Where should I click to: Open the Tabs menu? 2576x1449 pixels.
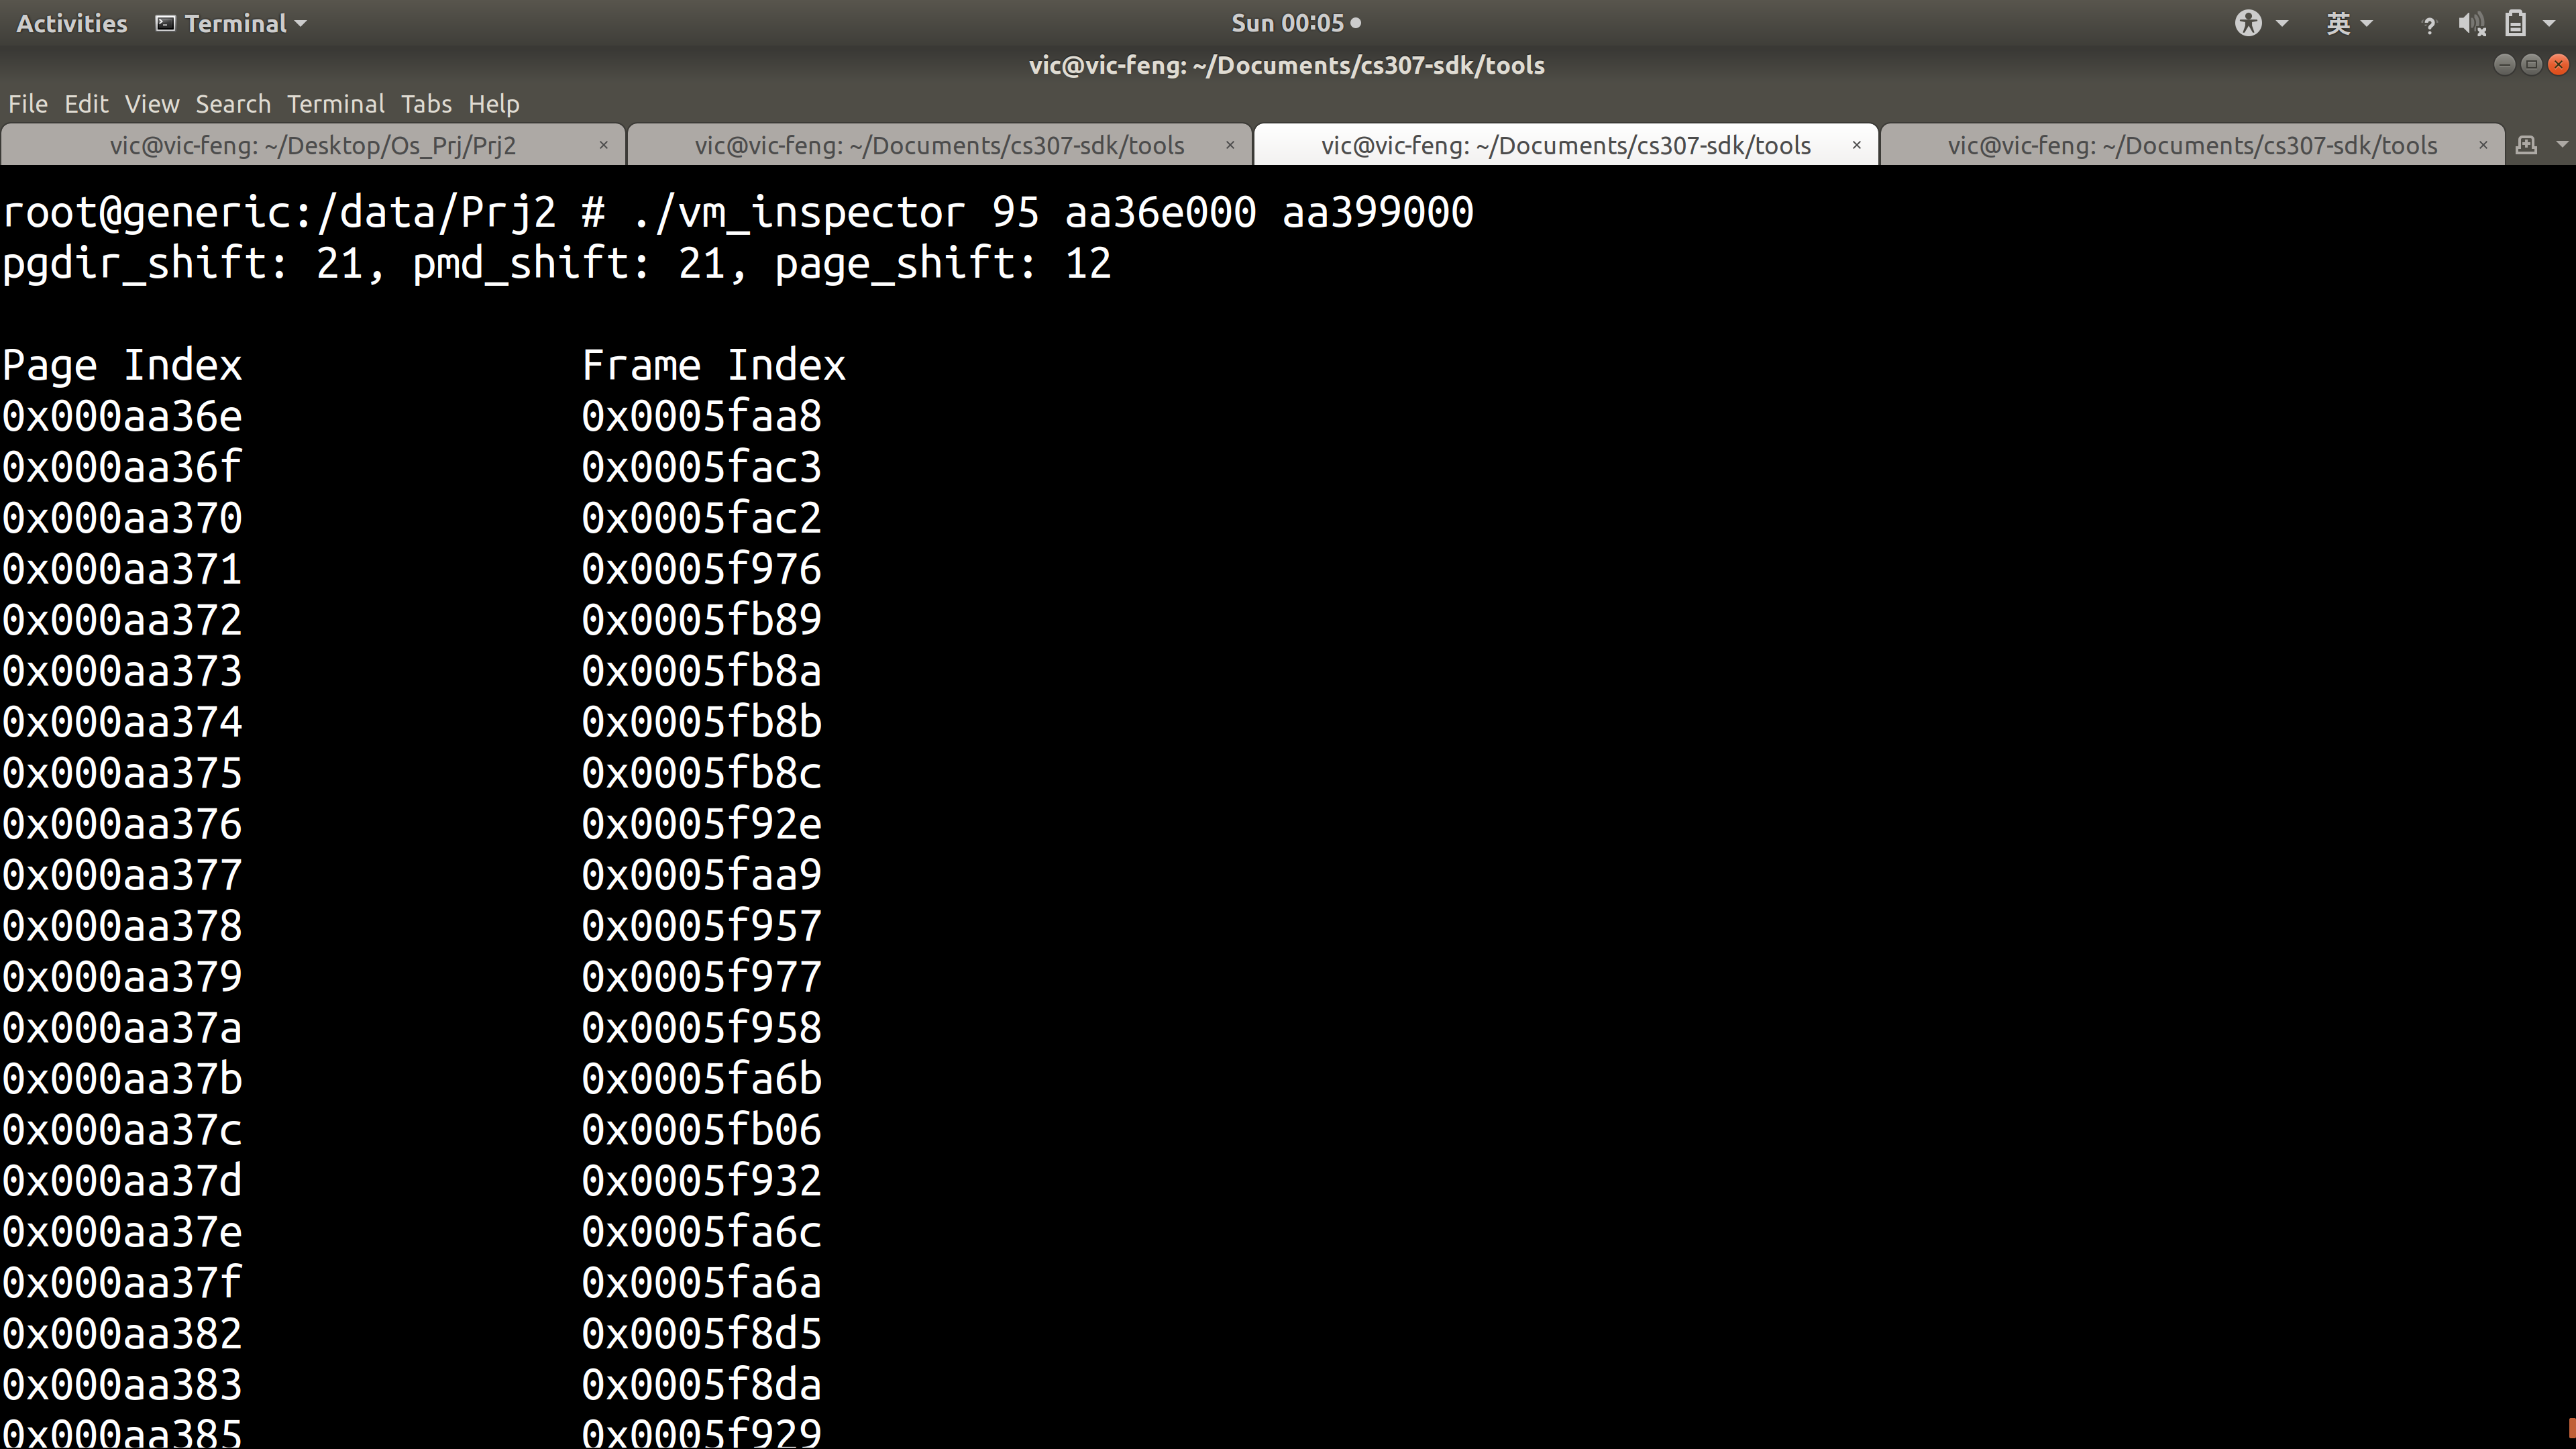coord(426,104)
